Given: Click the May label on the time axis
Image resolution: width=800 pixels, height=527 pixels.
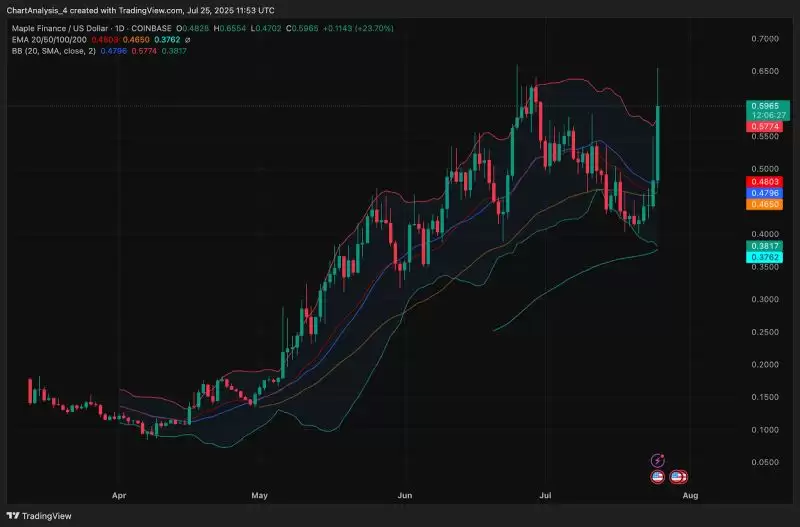Looking at the screenshot, I should click(261, 495).
